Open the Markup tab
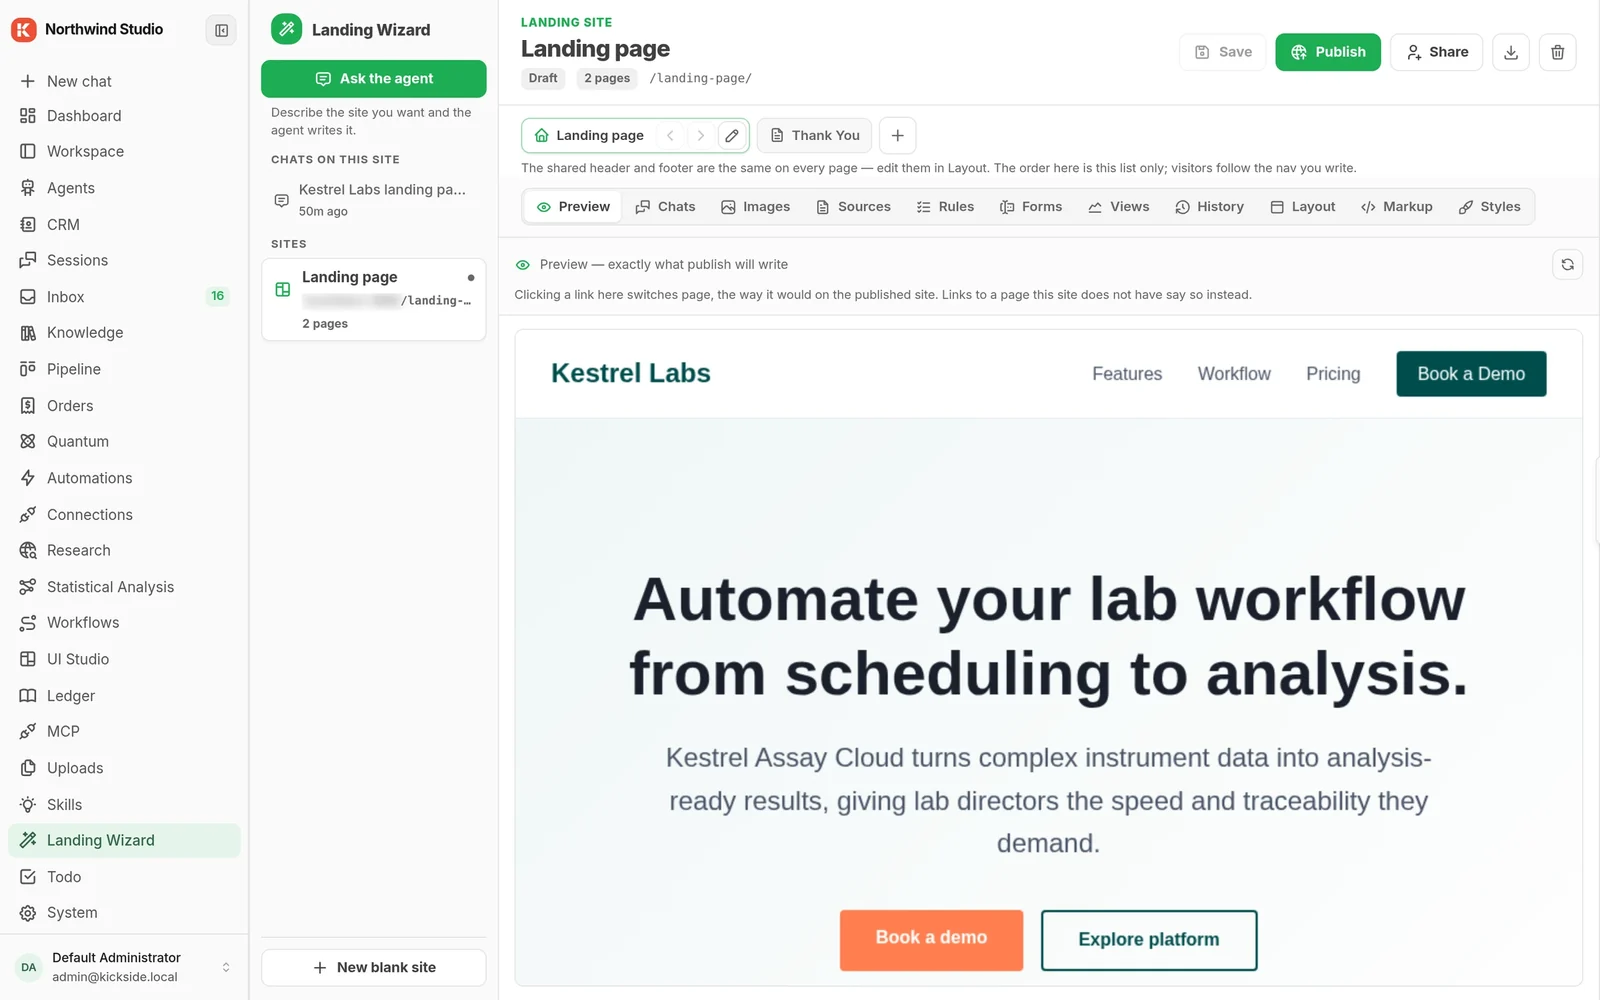This screenshot has width=1600, height=1000. pyautogui.click(x=1397, y=207)
